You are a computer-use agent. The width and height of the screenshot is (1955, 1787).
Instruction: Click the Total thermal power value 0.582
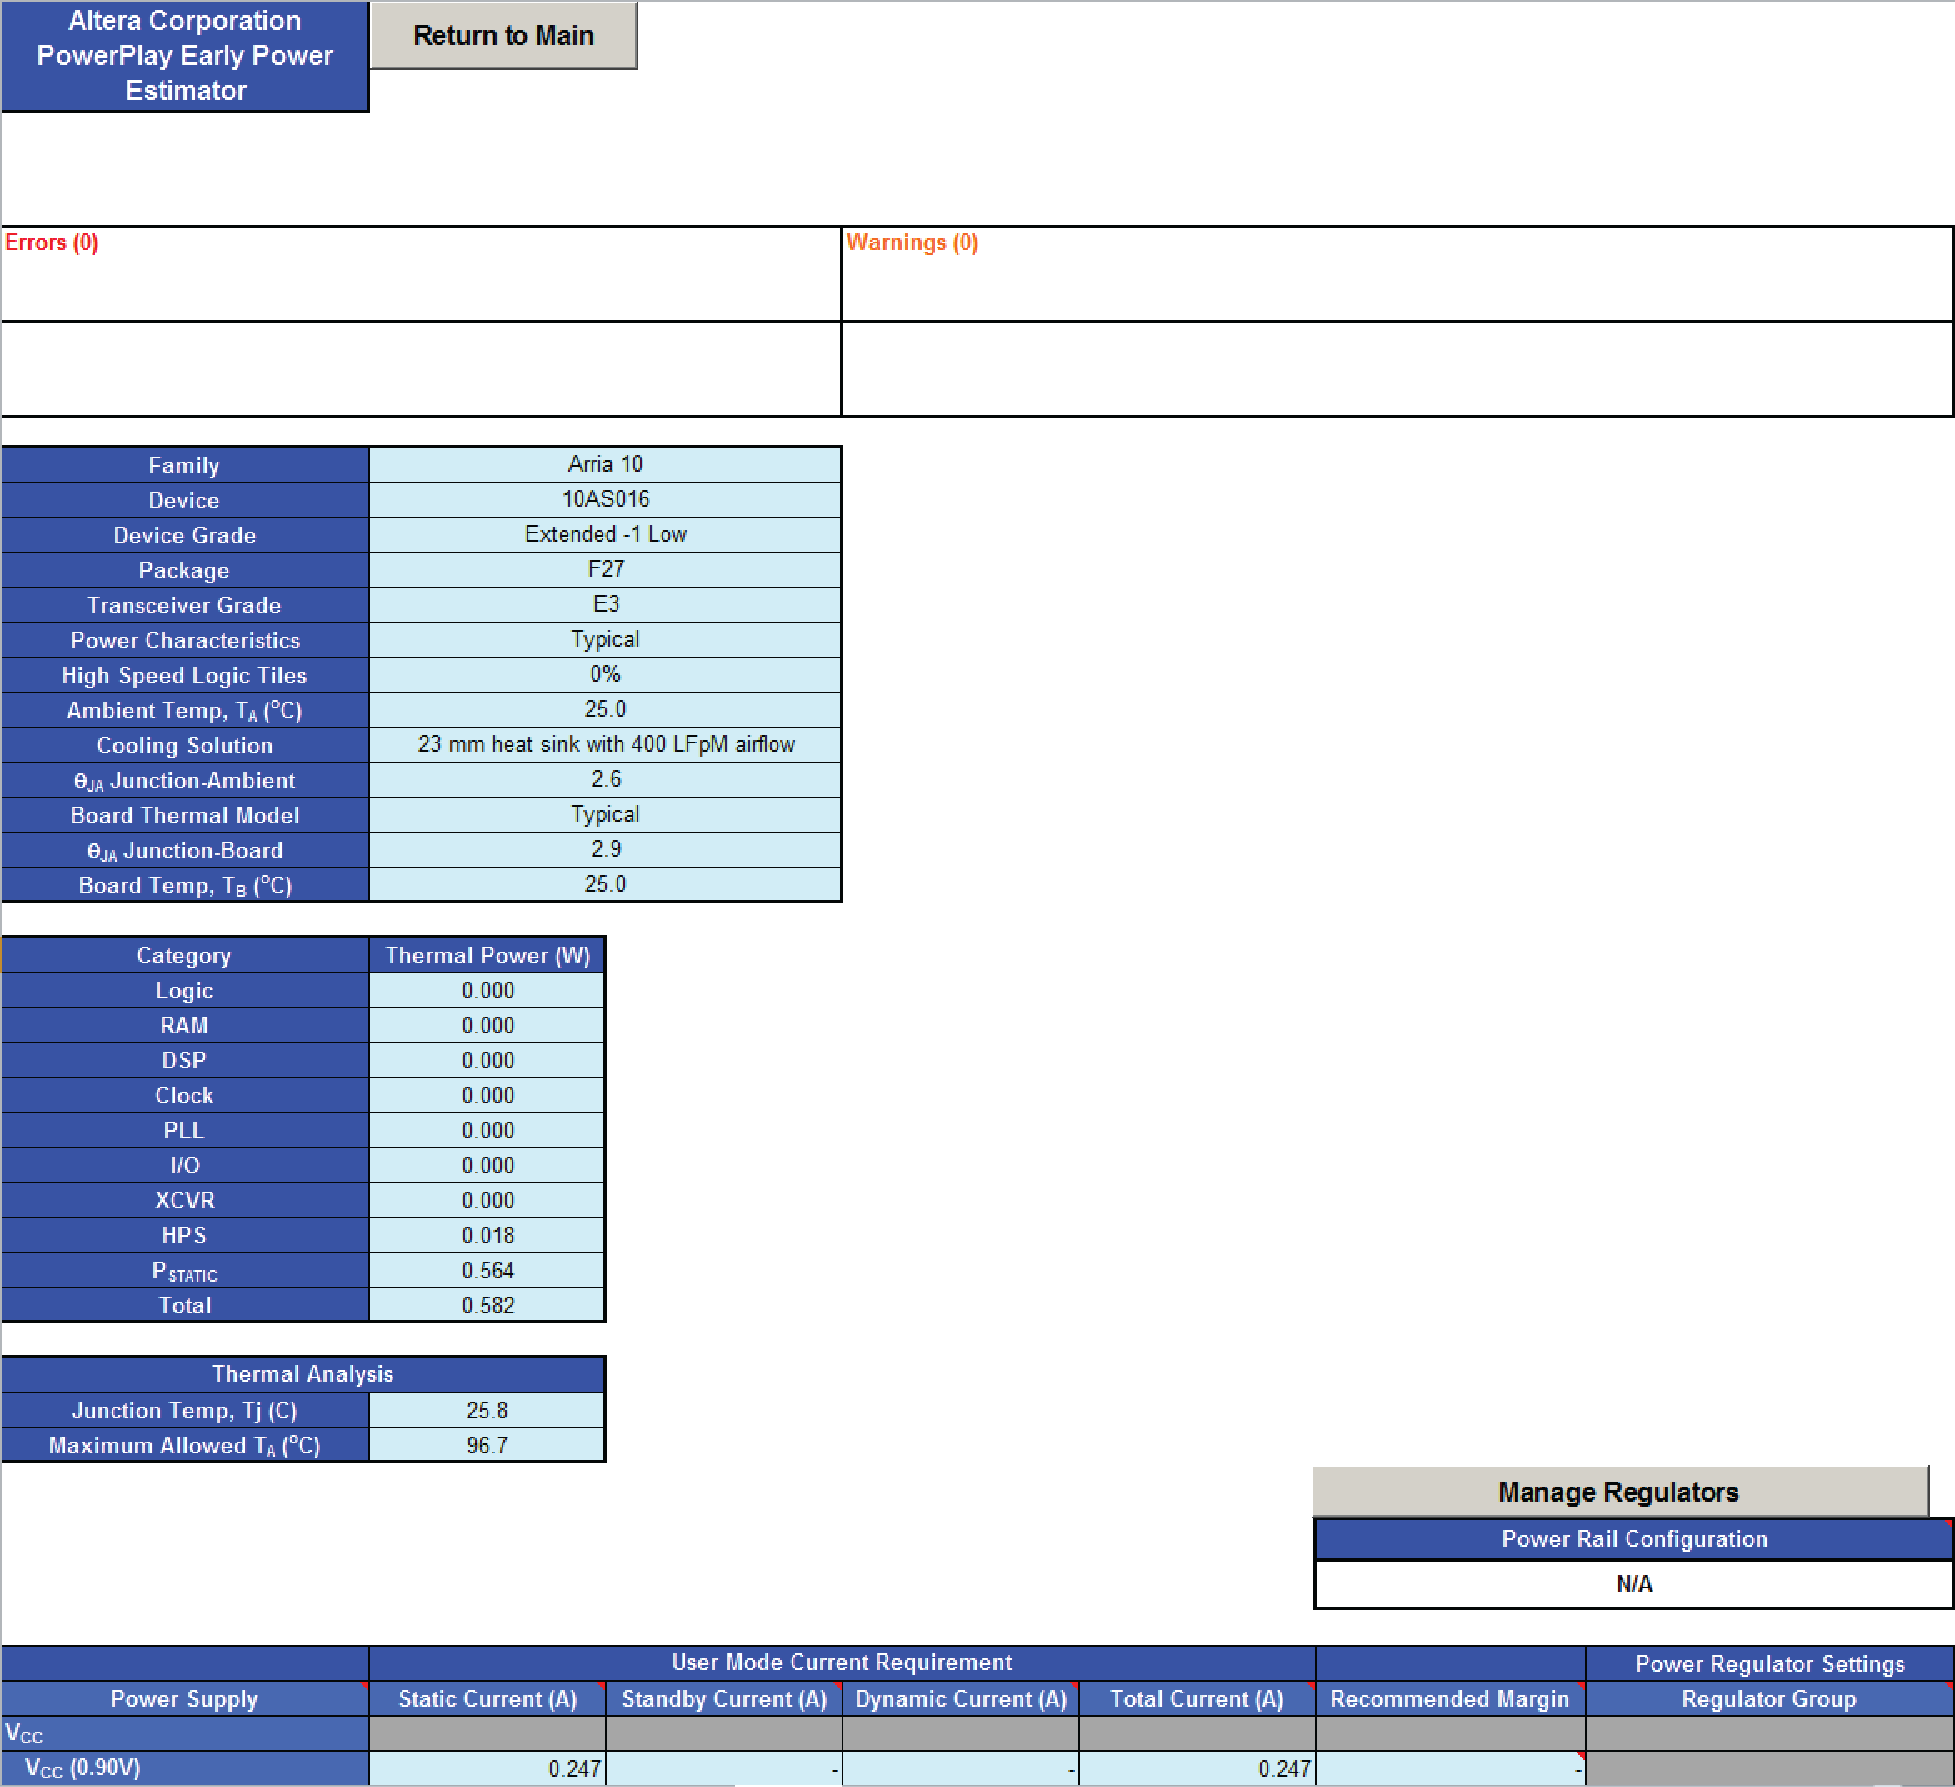tap(487, 1305)
